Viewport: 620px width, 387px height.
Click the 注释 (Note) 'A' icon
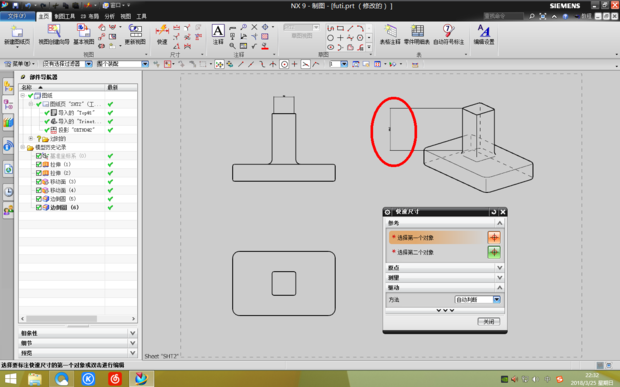218,30
